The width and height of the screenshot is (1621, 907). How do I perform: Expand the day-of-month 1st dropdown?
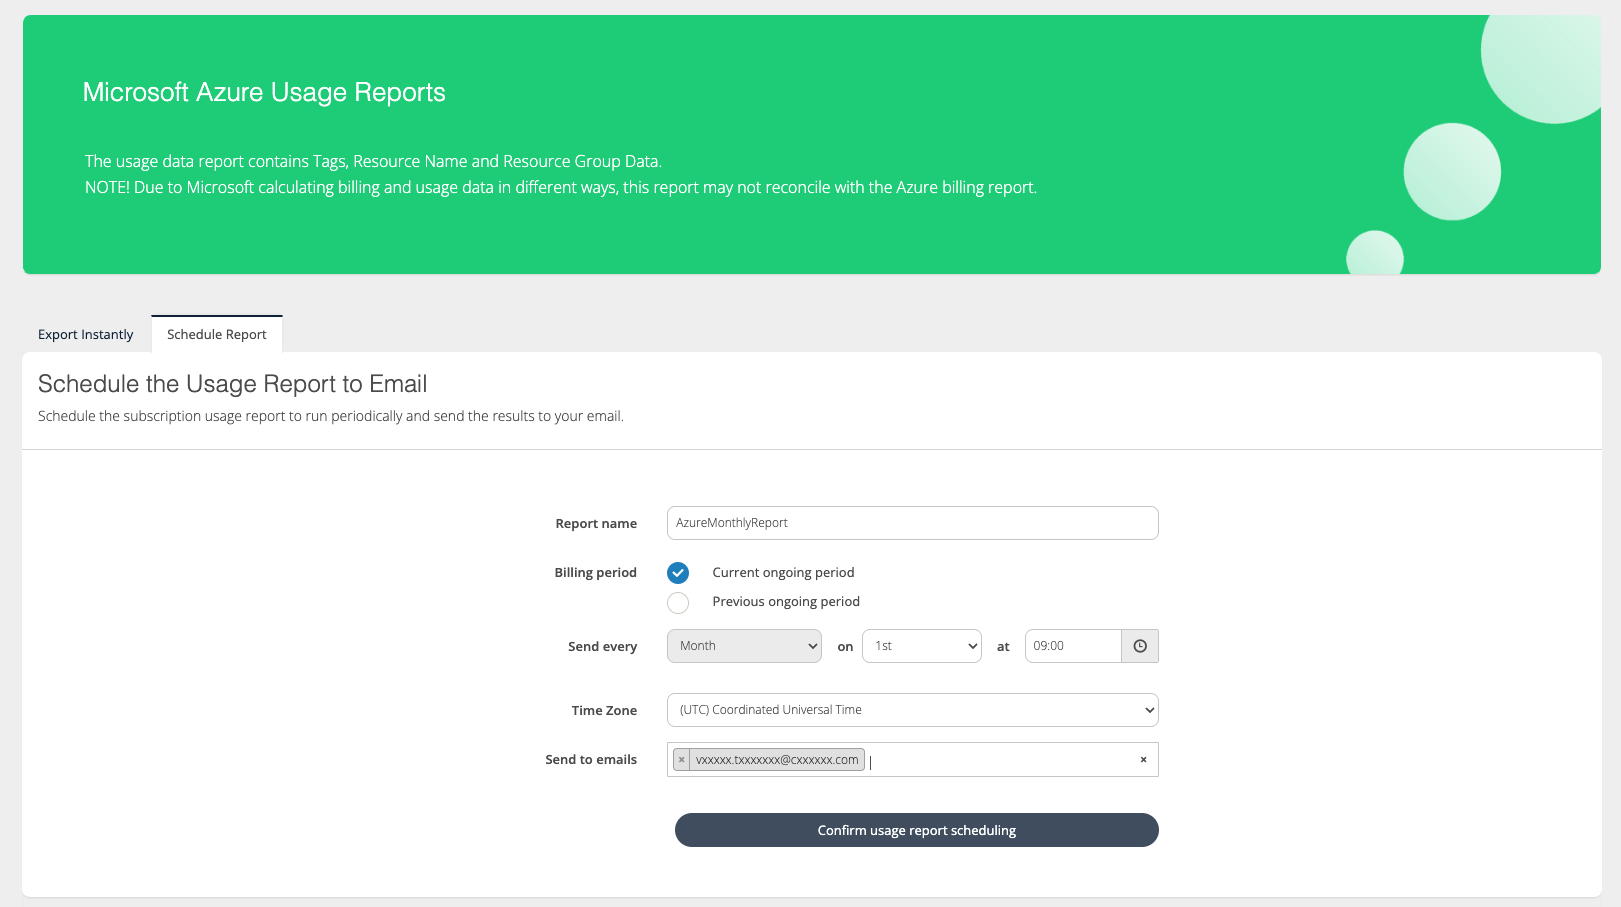(x=921, y=646)
